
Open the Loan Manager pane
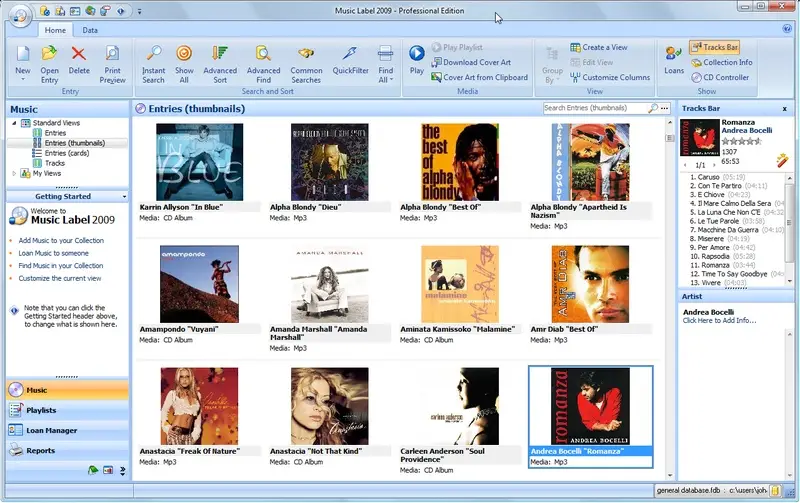[x=67, y=431]
